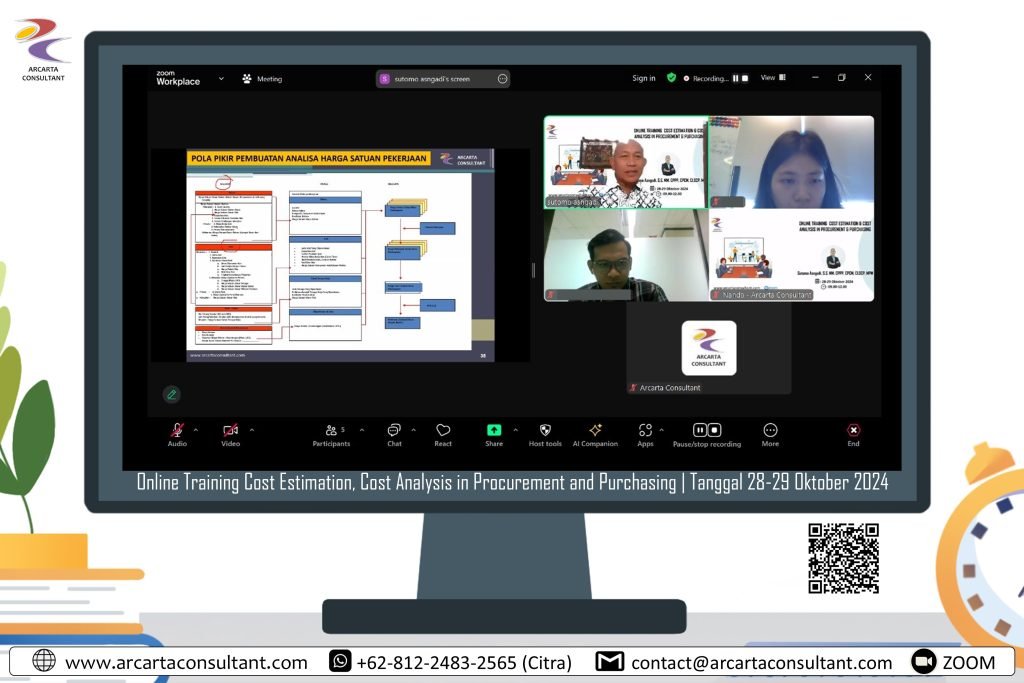Click the Sign in link

point(644,78)
